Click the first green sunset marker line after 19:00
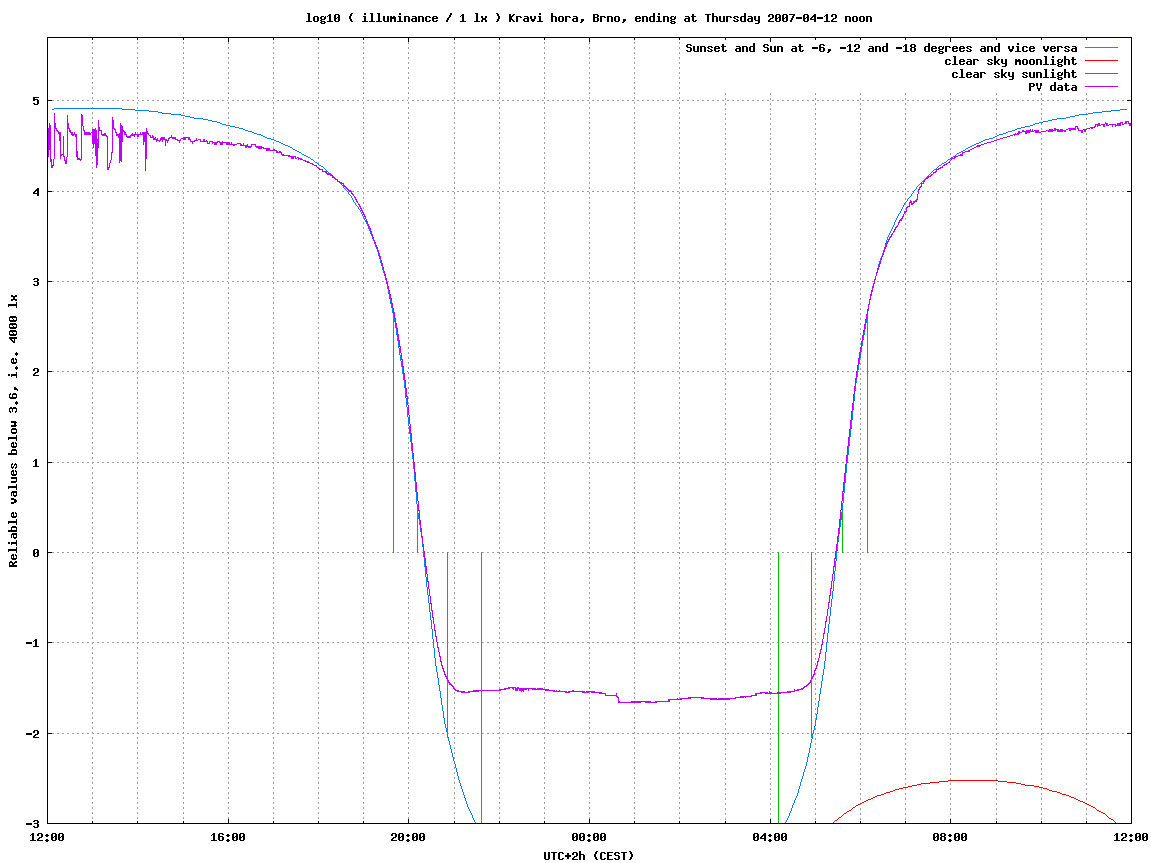 (x=393, y=433)
